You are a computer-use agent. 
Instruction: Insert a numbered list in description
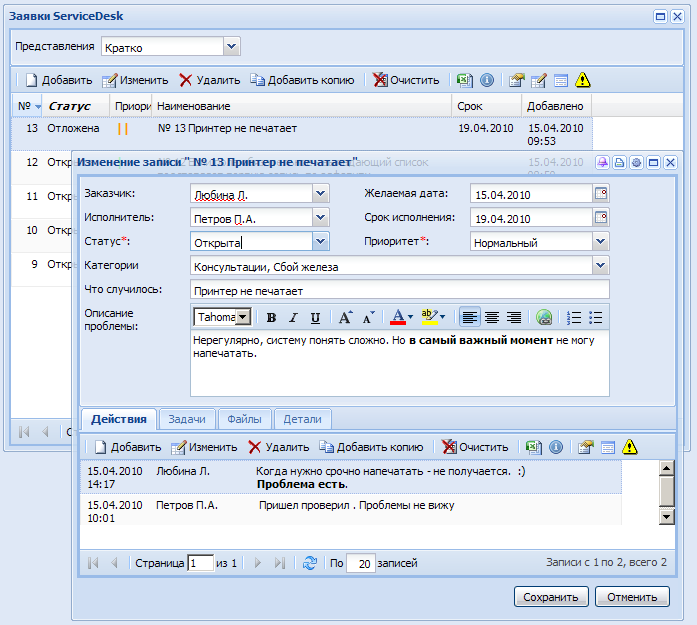(x=574, y=318)
